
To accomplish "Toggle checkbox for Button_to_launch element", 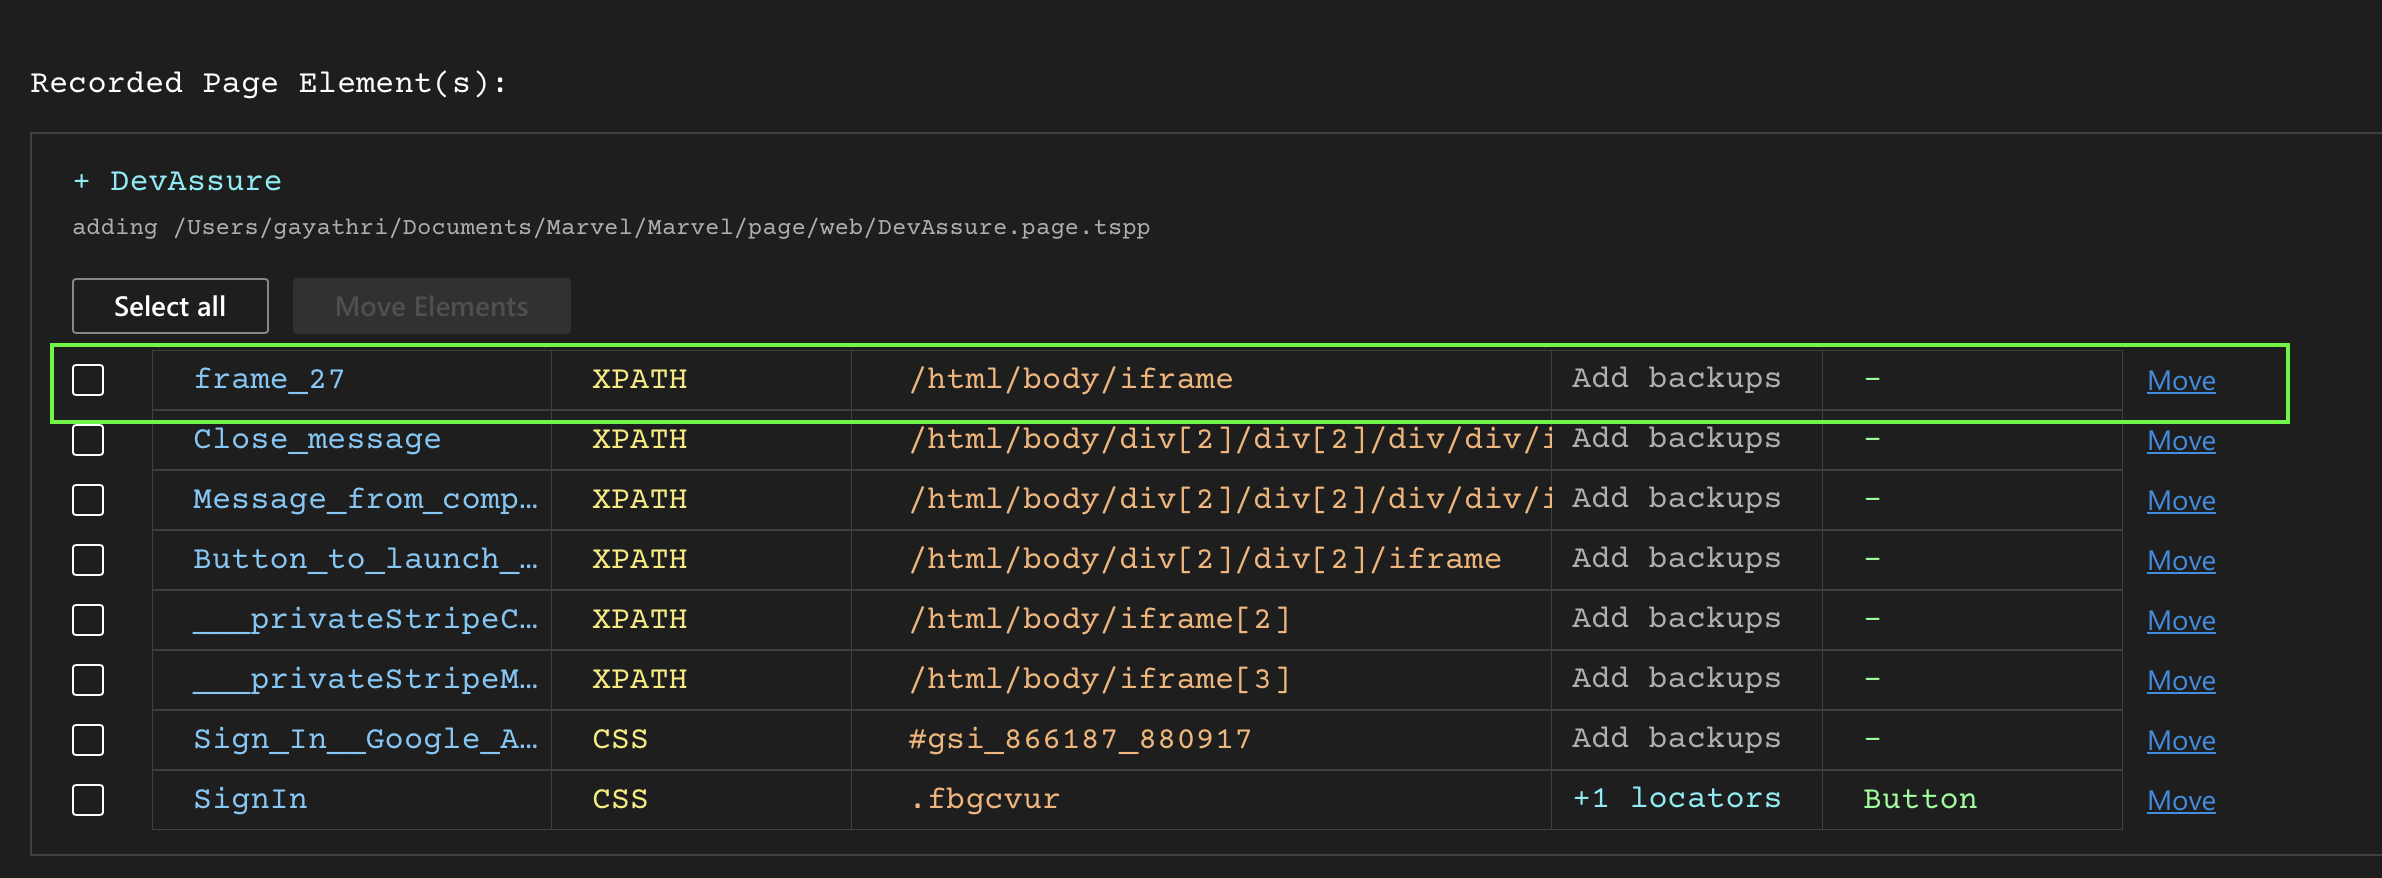I will 88,560.
